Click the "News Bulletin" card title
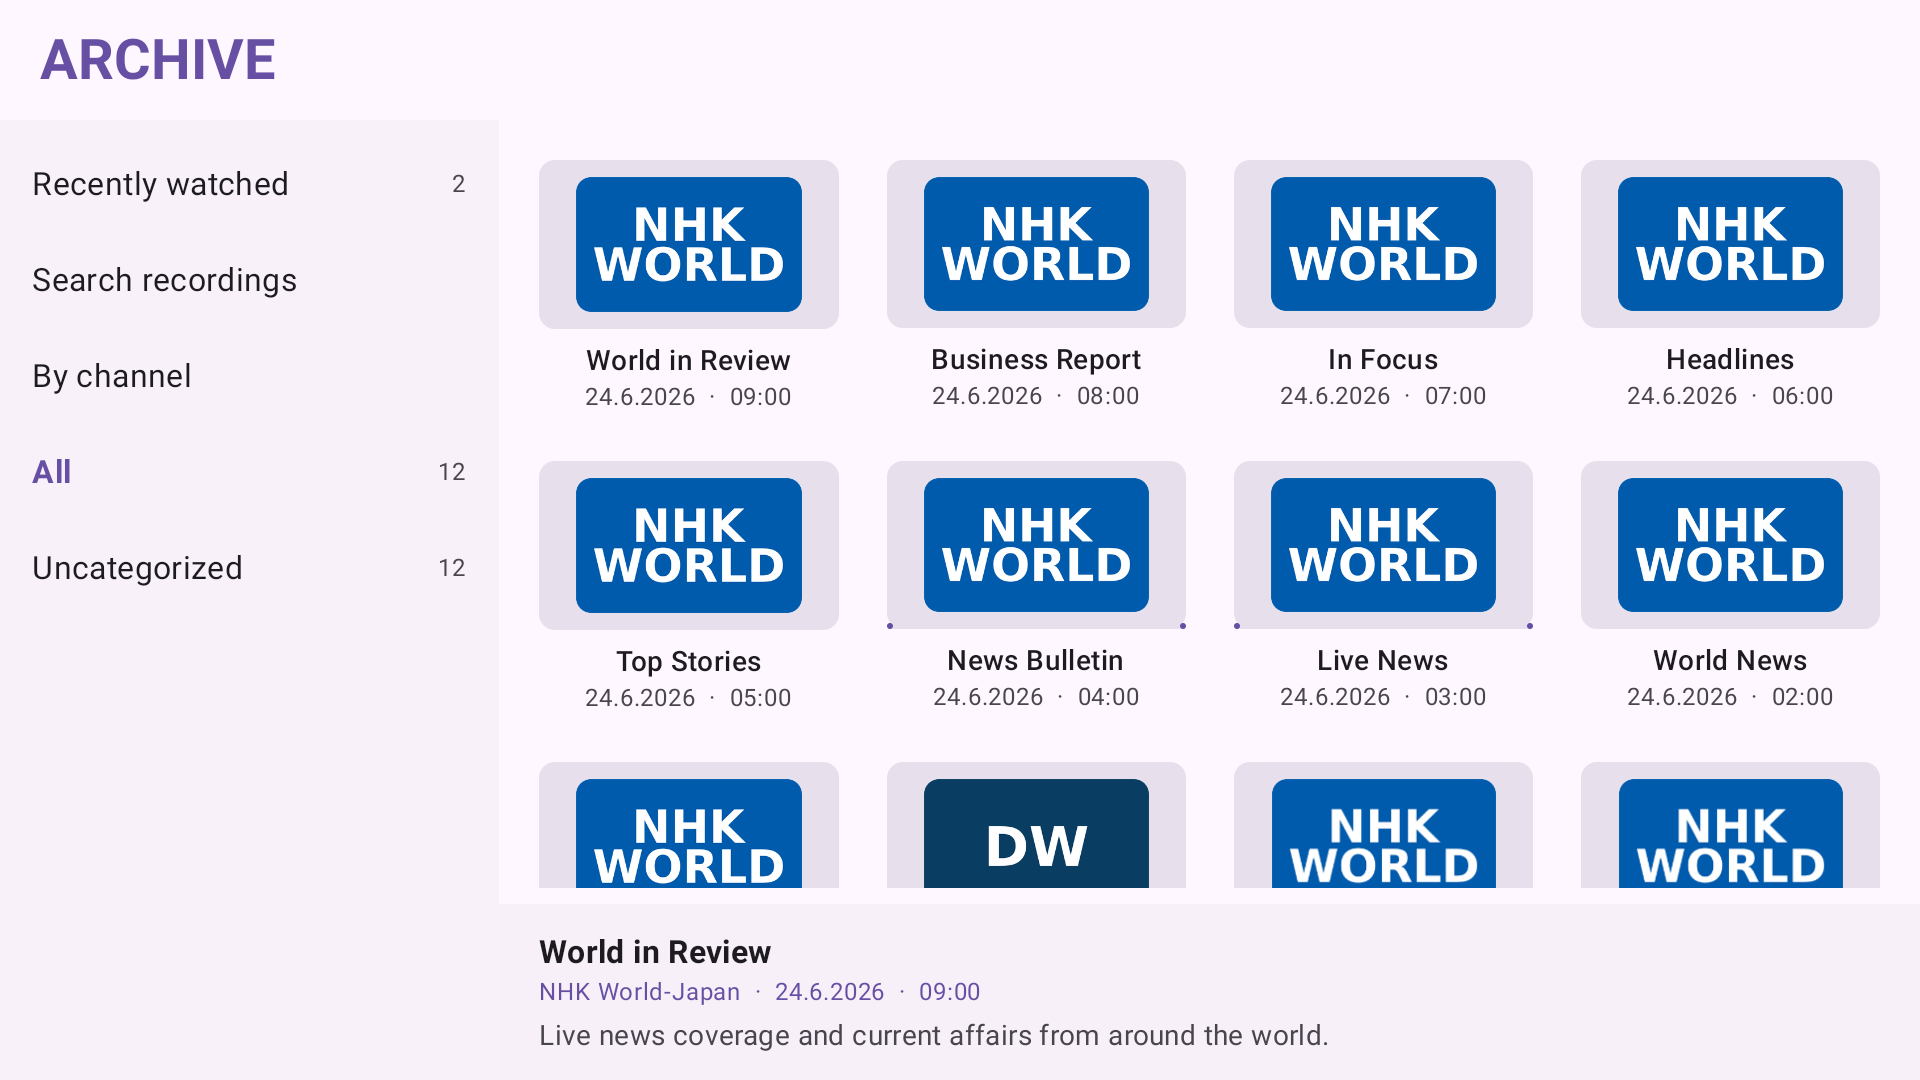Viewport: 1920px width, 1080px height. tap(1035, 660)
